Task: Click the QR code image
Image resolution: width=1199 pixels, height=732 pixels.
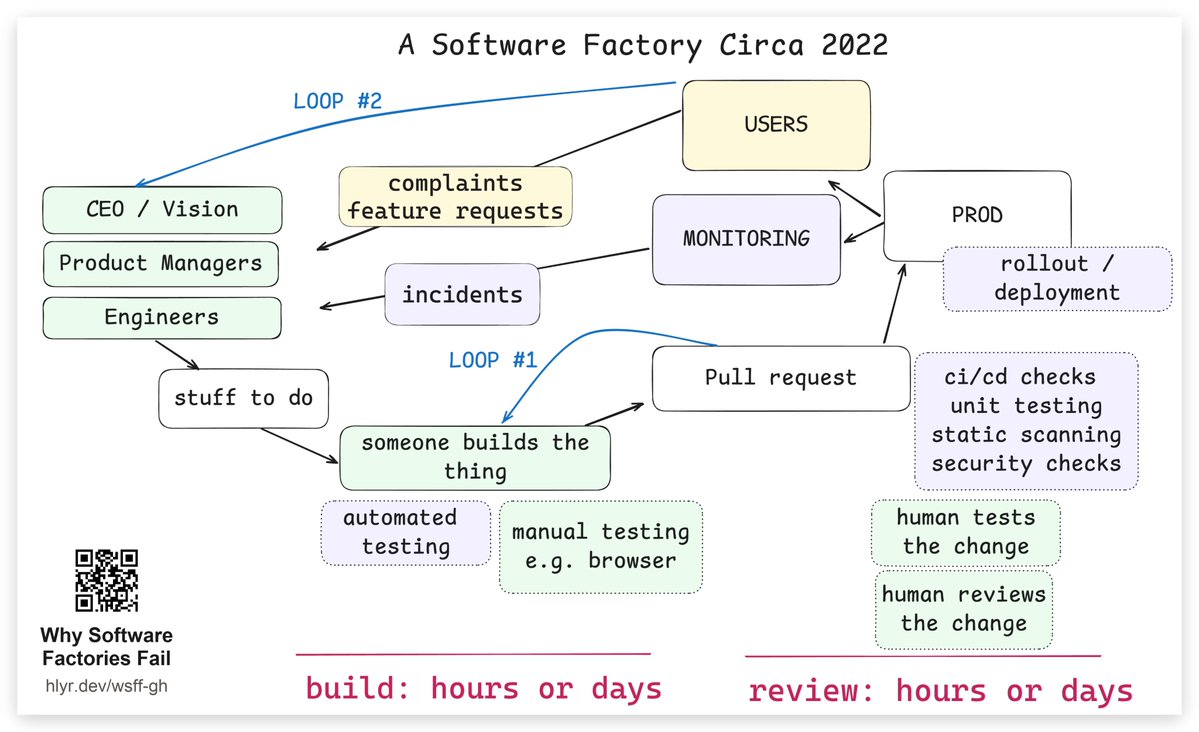Action: click(x=106, y=581)
